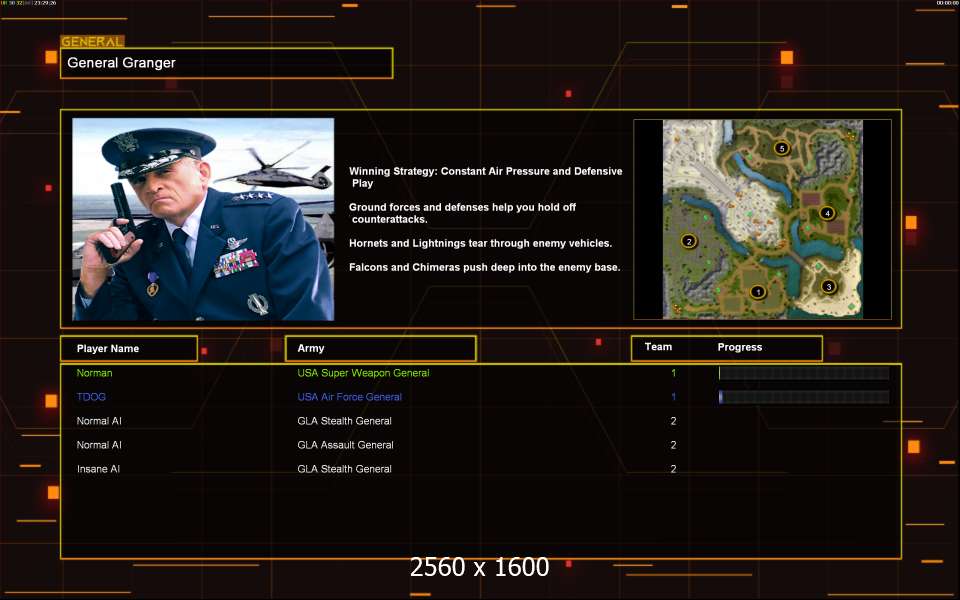Click the General Granger portrait image
This screenshot has width=960, height=600.
(203, 219)
